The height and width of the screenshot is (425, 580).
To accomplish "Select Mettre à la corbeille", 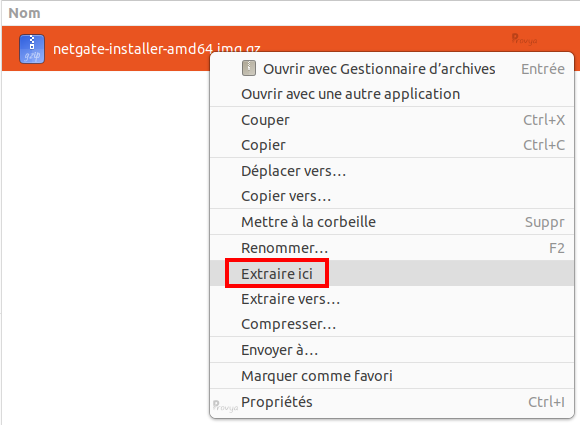I will pyautogui.click(x=392, y=222).
